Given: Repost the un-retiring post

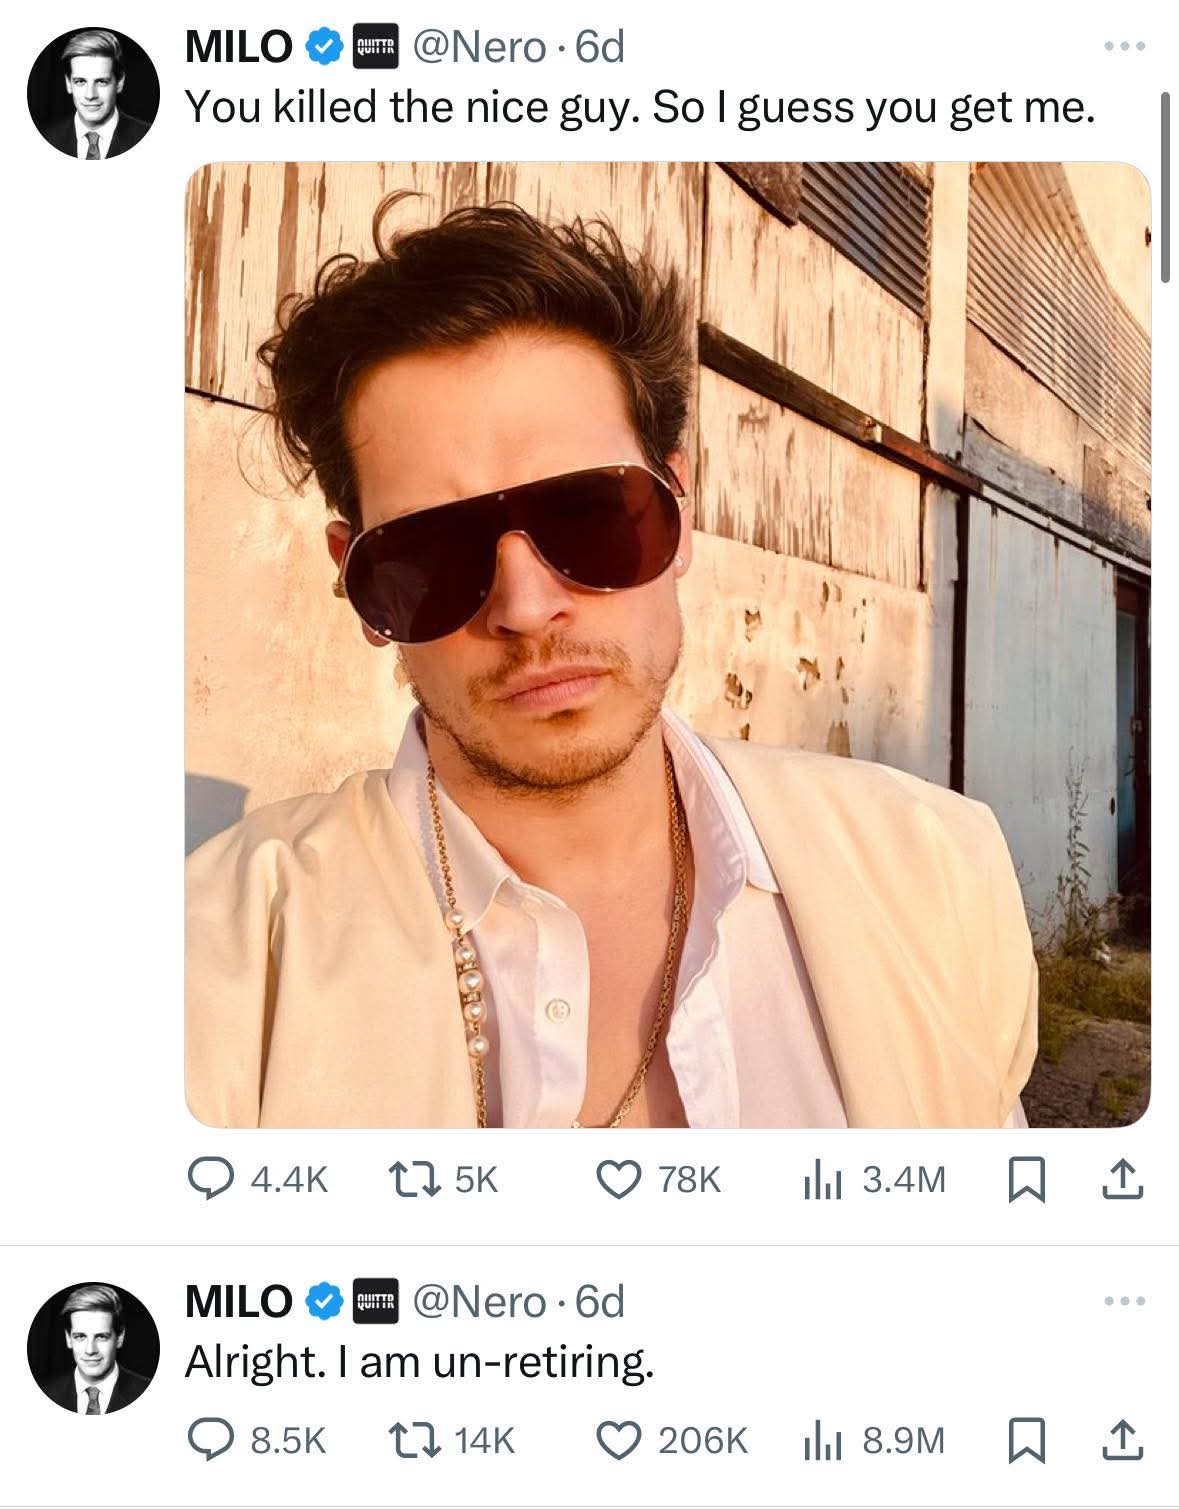Looking at the screenshot, I should [x=450, y=1440].
